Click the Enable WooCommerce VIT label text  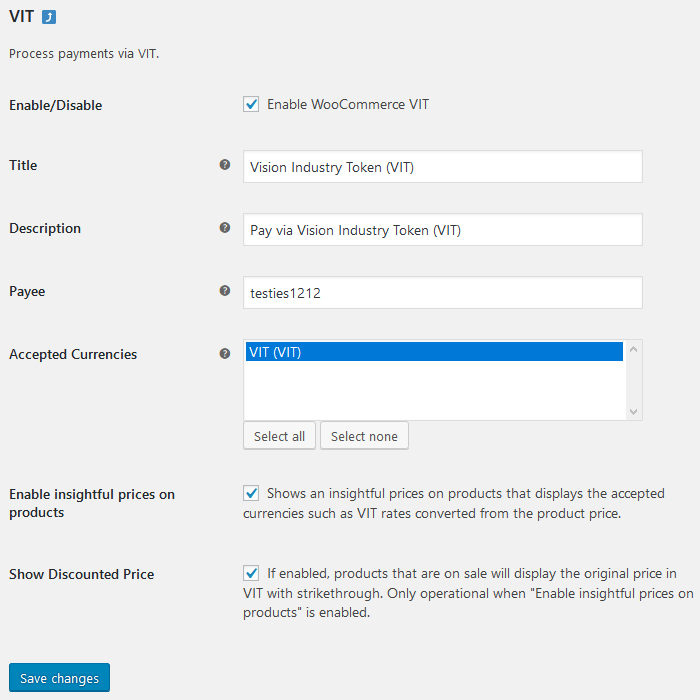(x=347, y=104)
